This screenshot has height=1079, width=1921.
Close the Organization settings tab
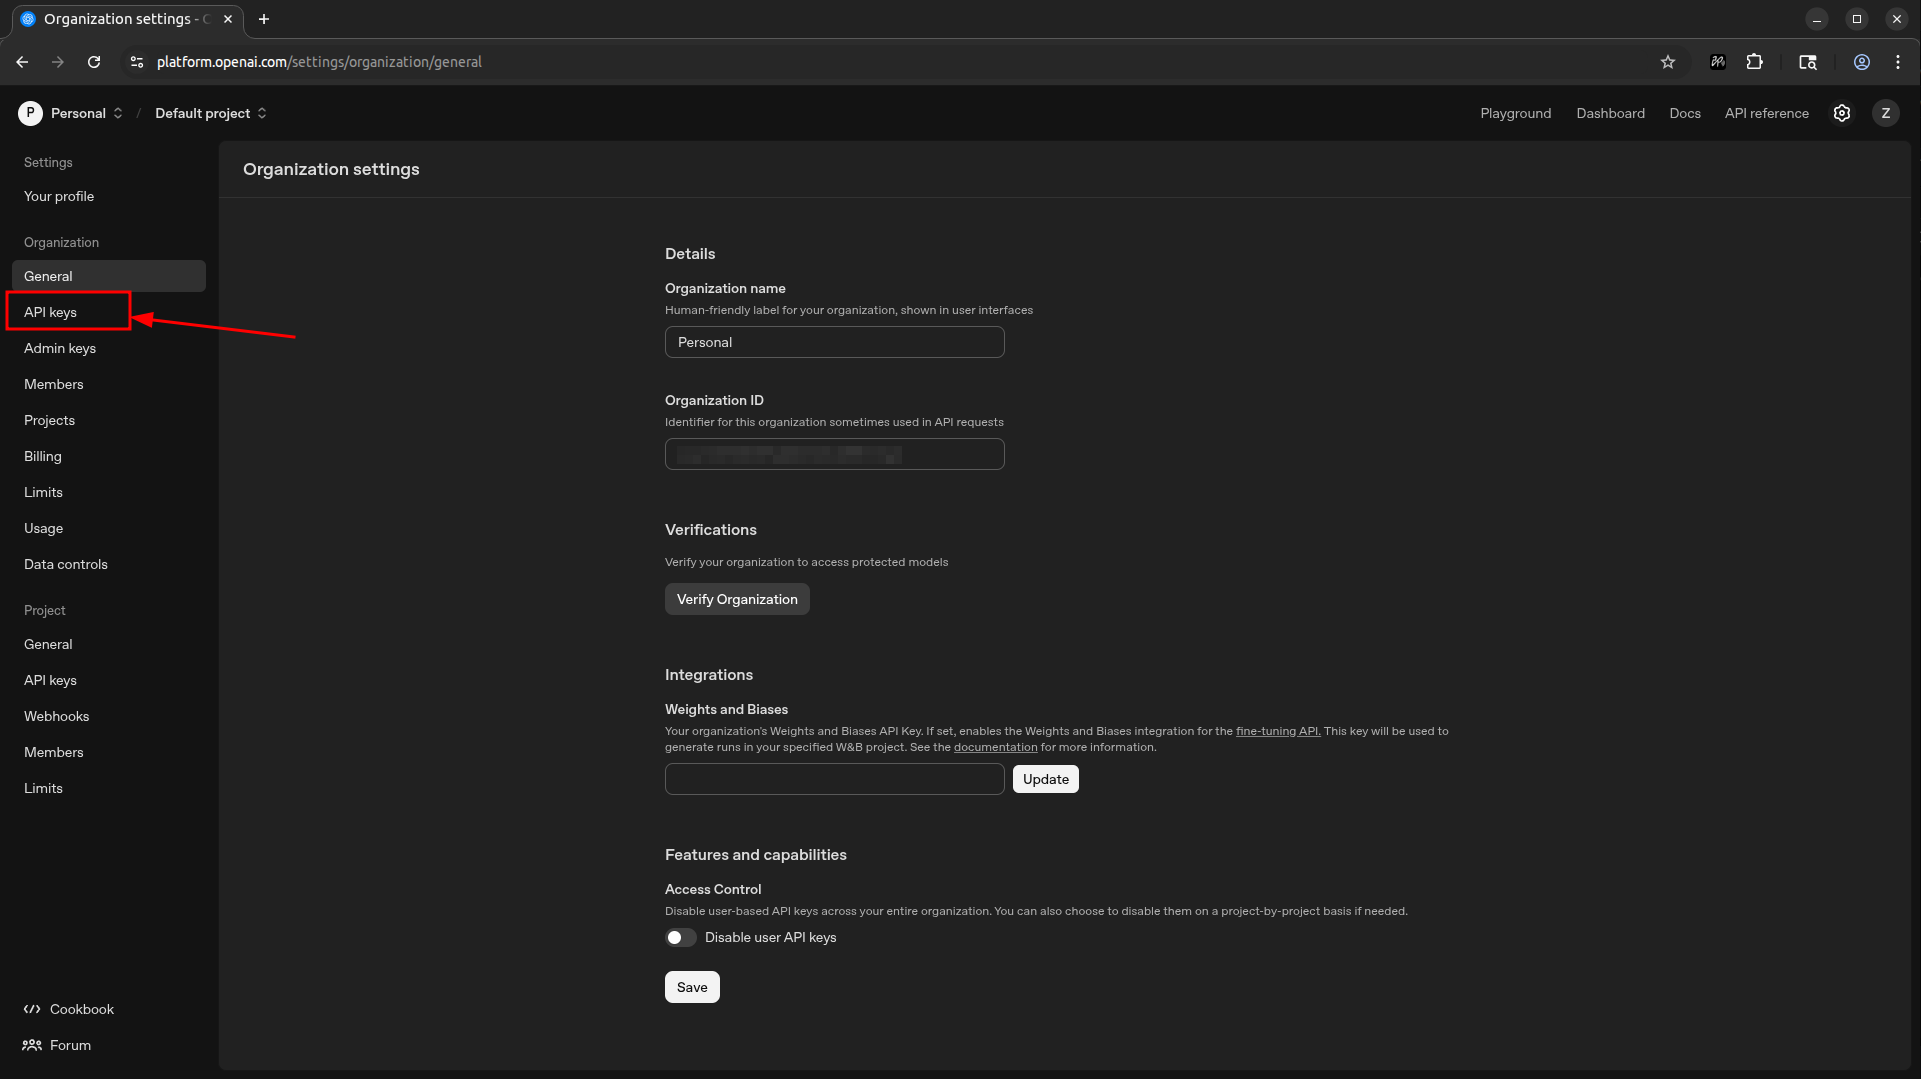(228, 19)
